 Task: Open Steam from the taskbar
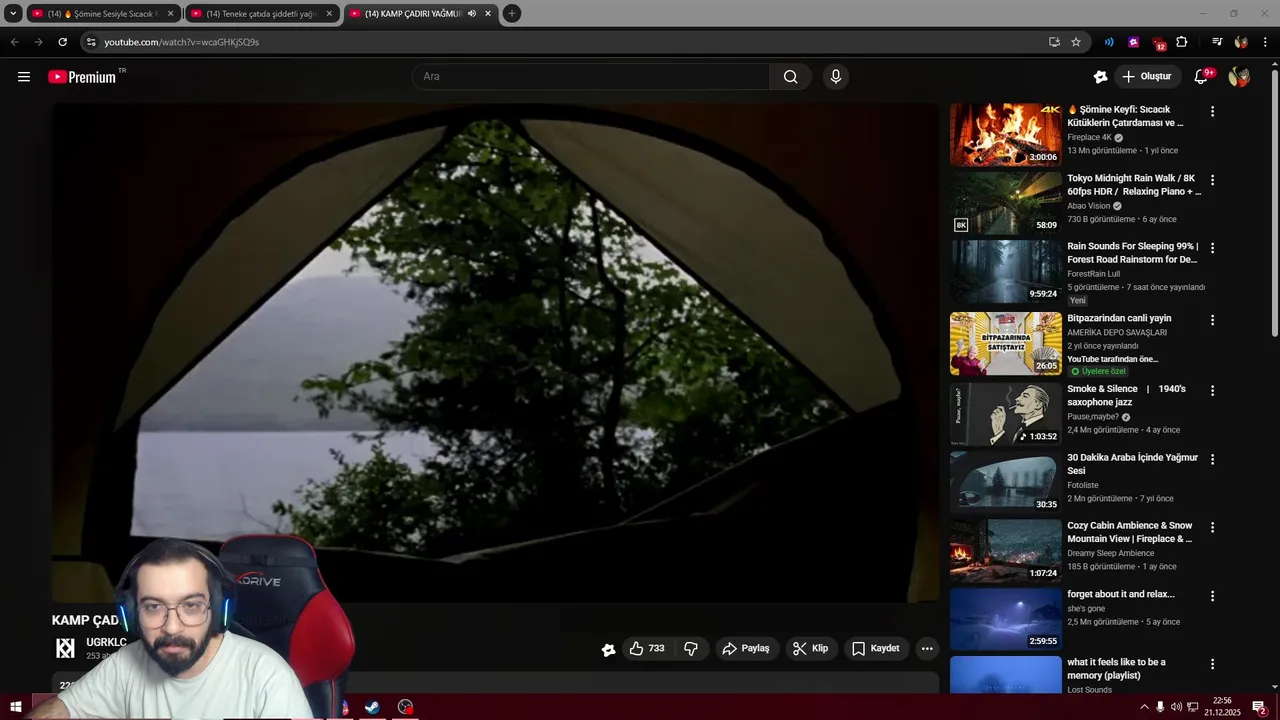(371, 707)
